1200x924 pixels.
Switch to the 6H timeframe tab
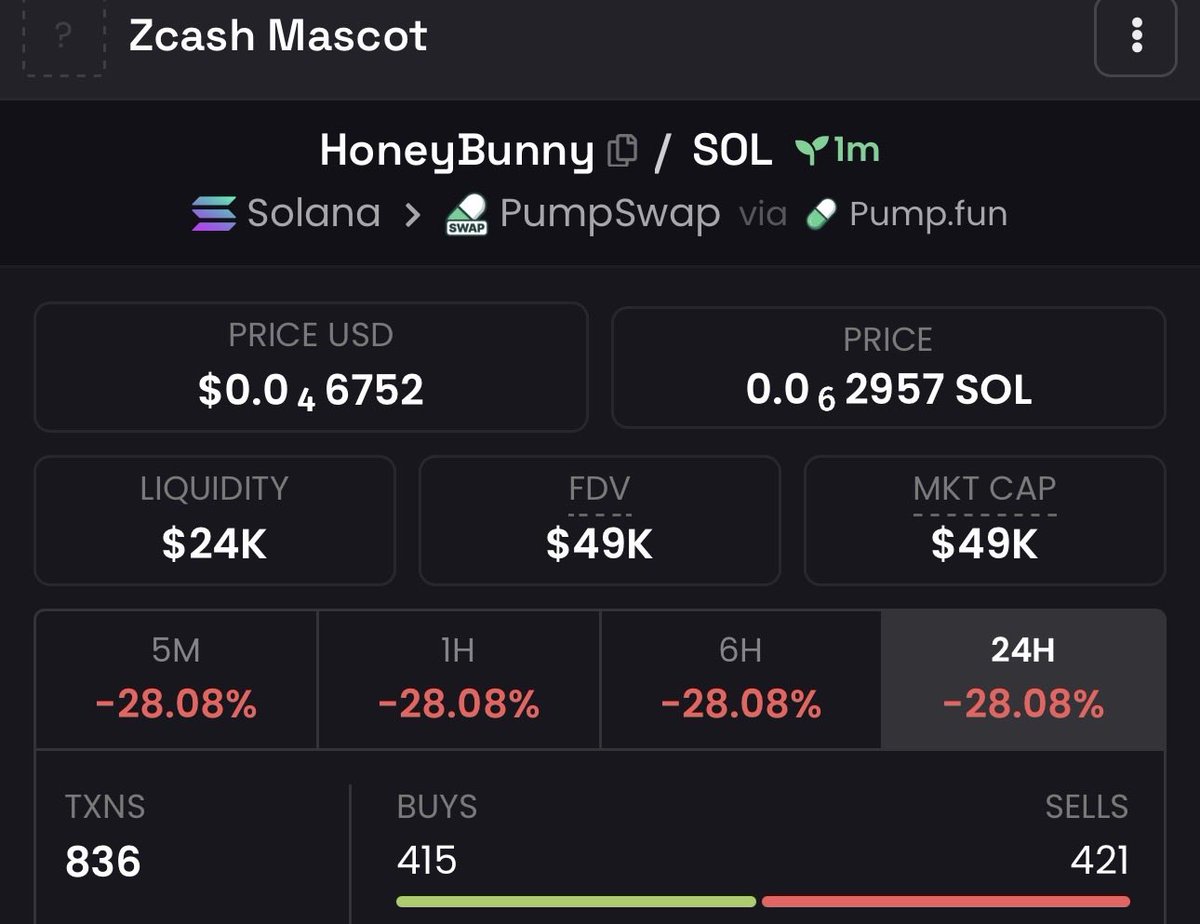point(741,680)
